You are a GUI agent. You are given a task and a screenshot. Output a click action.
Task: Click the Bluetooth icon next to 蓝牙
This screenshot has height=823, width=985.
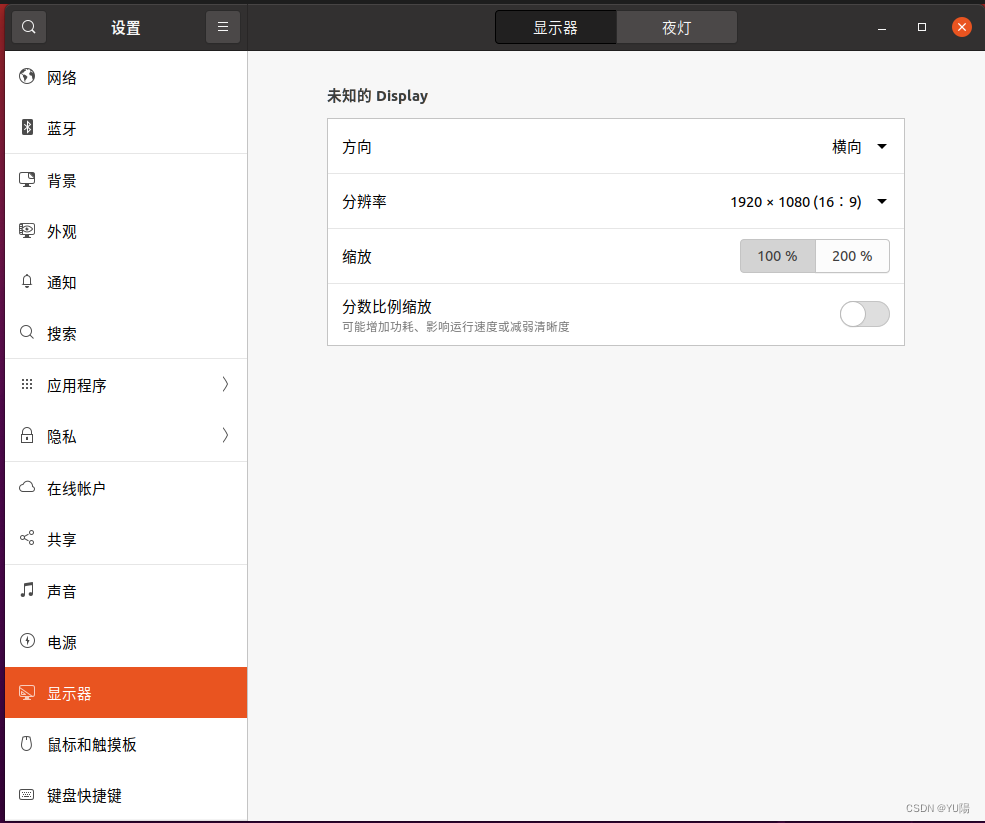point(27,128)
